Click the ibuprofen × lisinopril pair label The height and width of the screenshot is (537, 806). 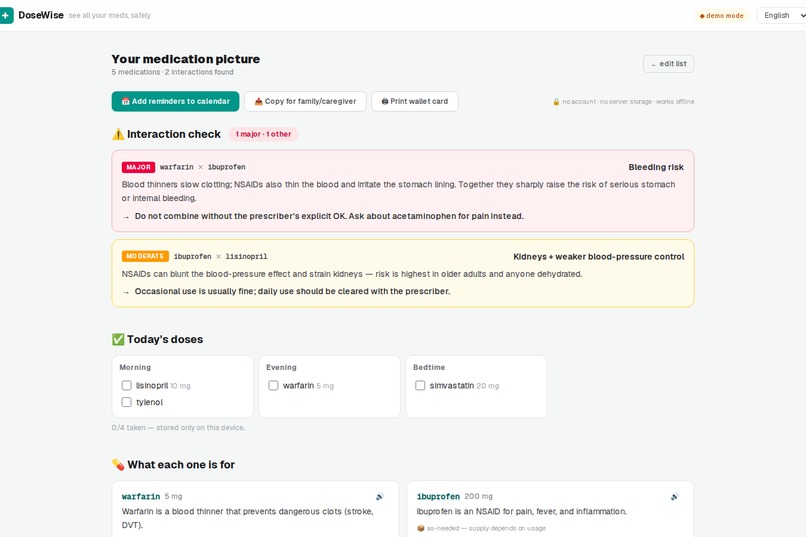coord(221,256)
